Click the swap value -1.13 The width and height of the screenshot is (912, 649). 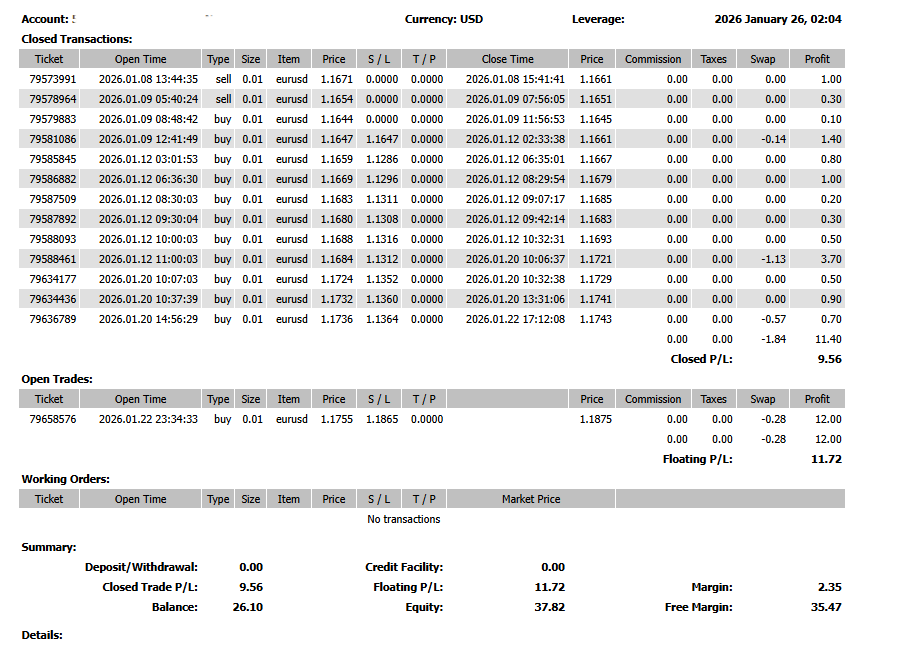tap(774, 259)
